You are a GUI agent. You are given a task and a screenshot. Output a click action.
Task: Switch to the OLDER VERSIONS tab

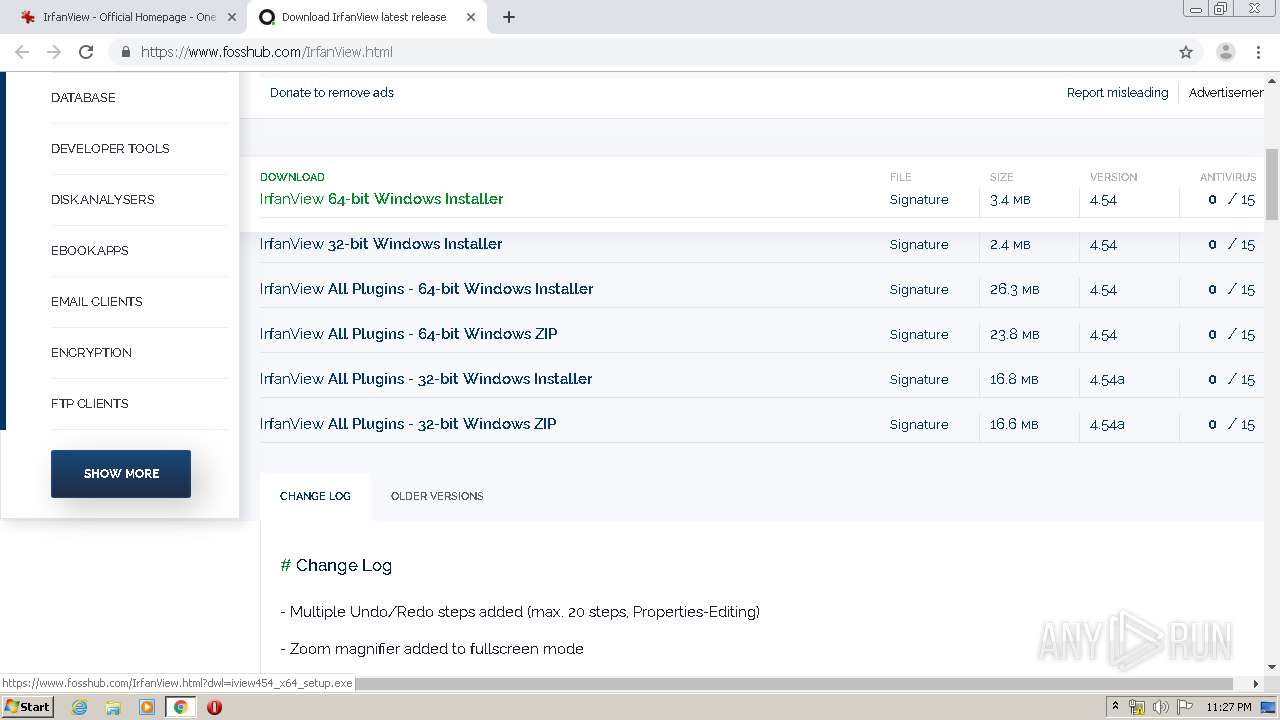[437, 496]
